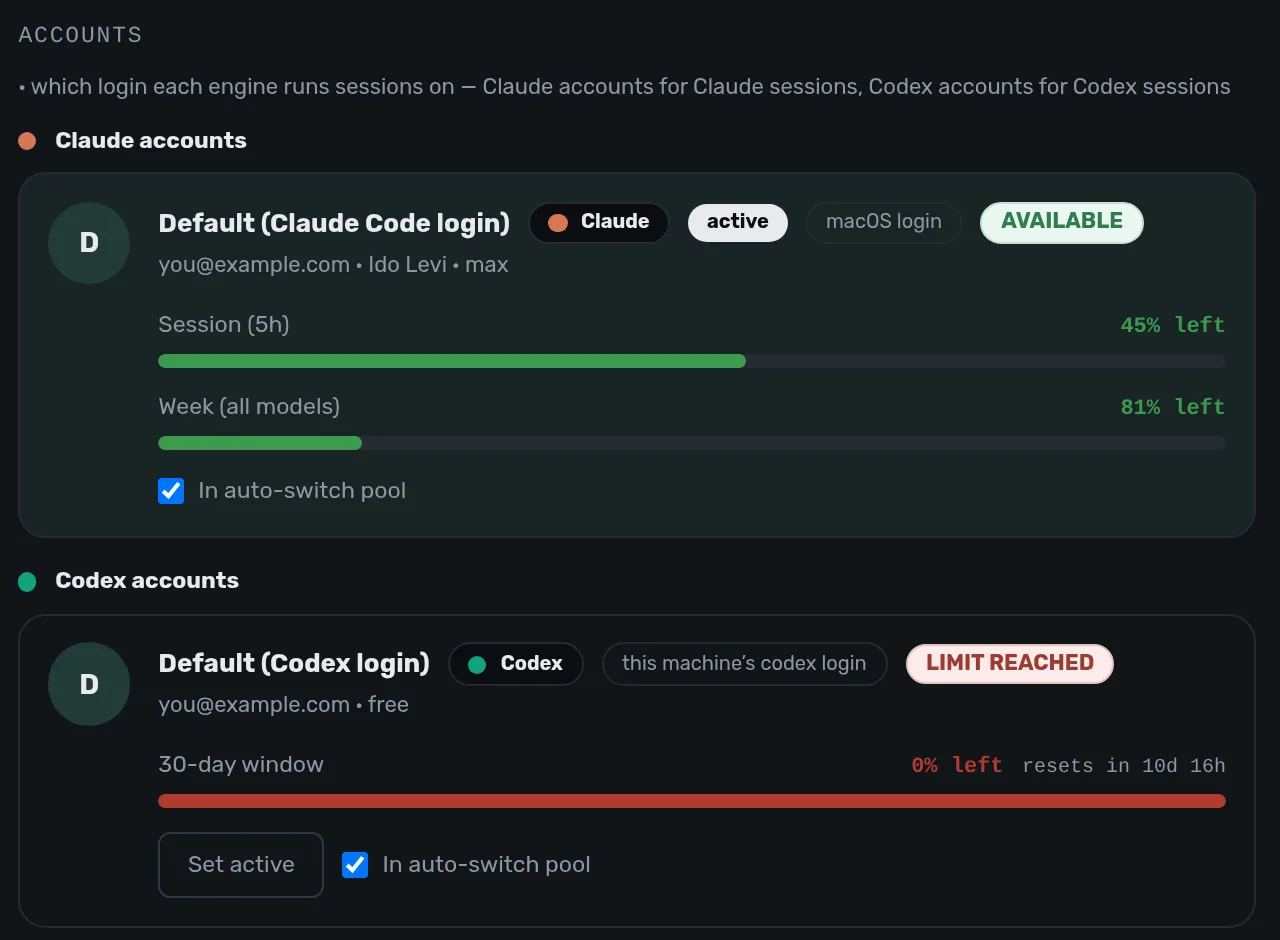Click the engine login description sentence
1280x940 pixels.
point(625,87)
